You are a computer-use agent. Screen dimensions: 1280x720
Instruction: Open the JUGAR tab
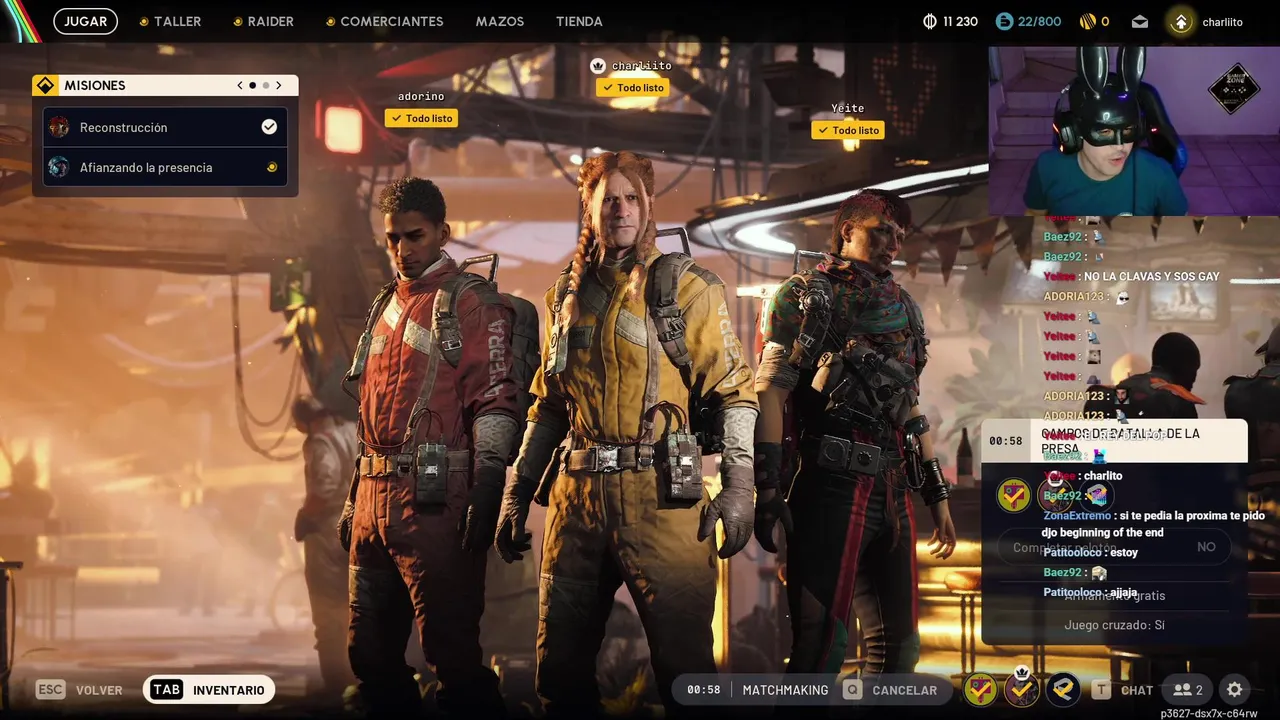[86, 21]
